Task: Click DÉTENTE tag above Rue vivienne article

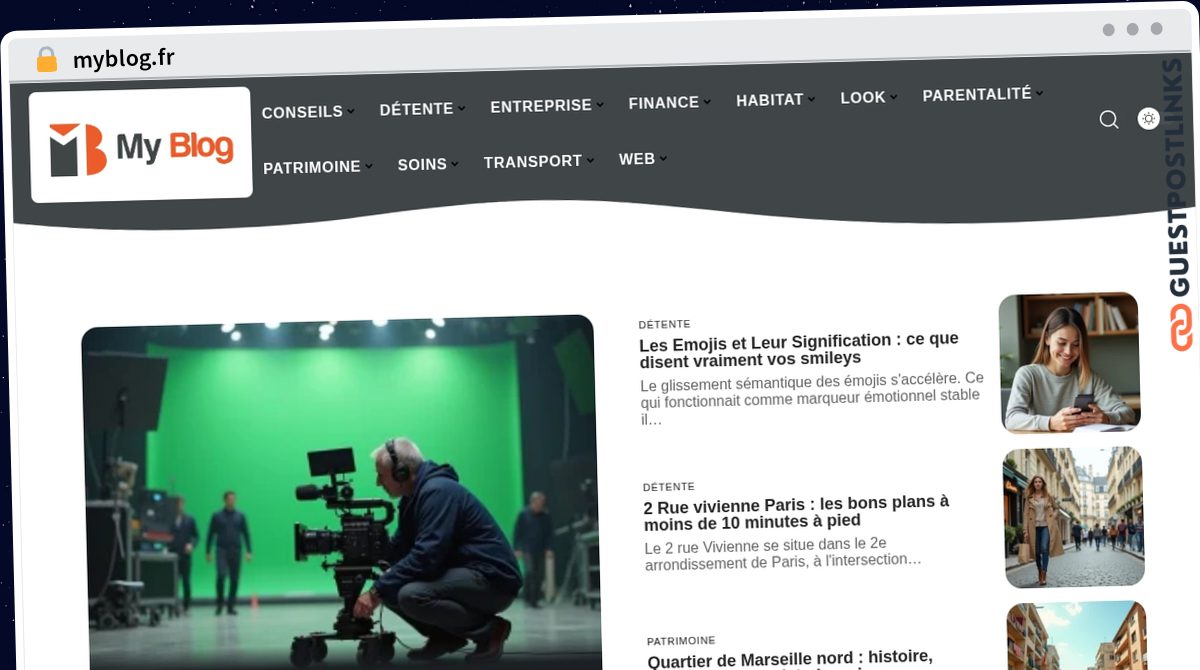Action: tap(669, 487)
